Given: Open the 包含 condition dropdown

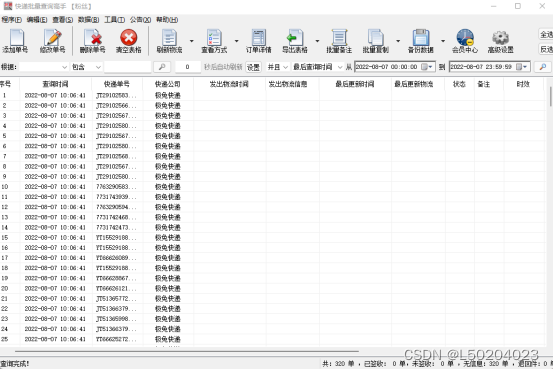Looking at the screenshot, I should pyautogui.click(x=86, y=67).
